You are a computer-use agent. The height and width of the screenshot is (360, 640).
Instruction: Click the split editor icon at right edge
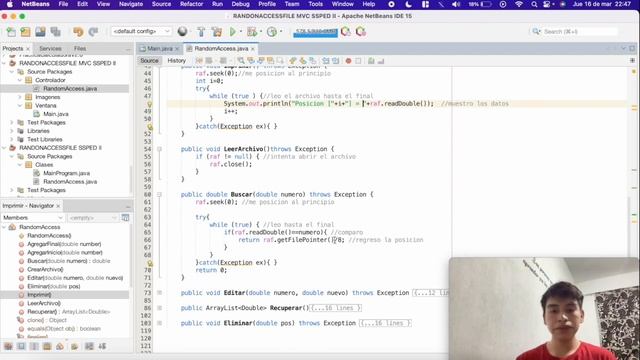[632, 60]
